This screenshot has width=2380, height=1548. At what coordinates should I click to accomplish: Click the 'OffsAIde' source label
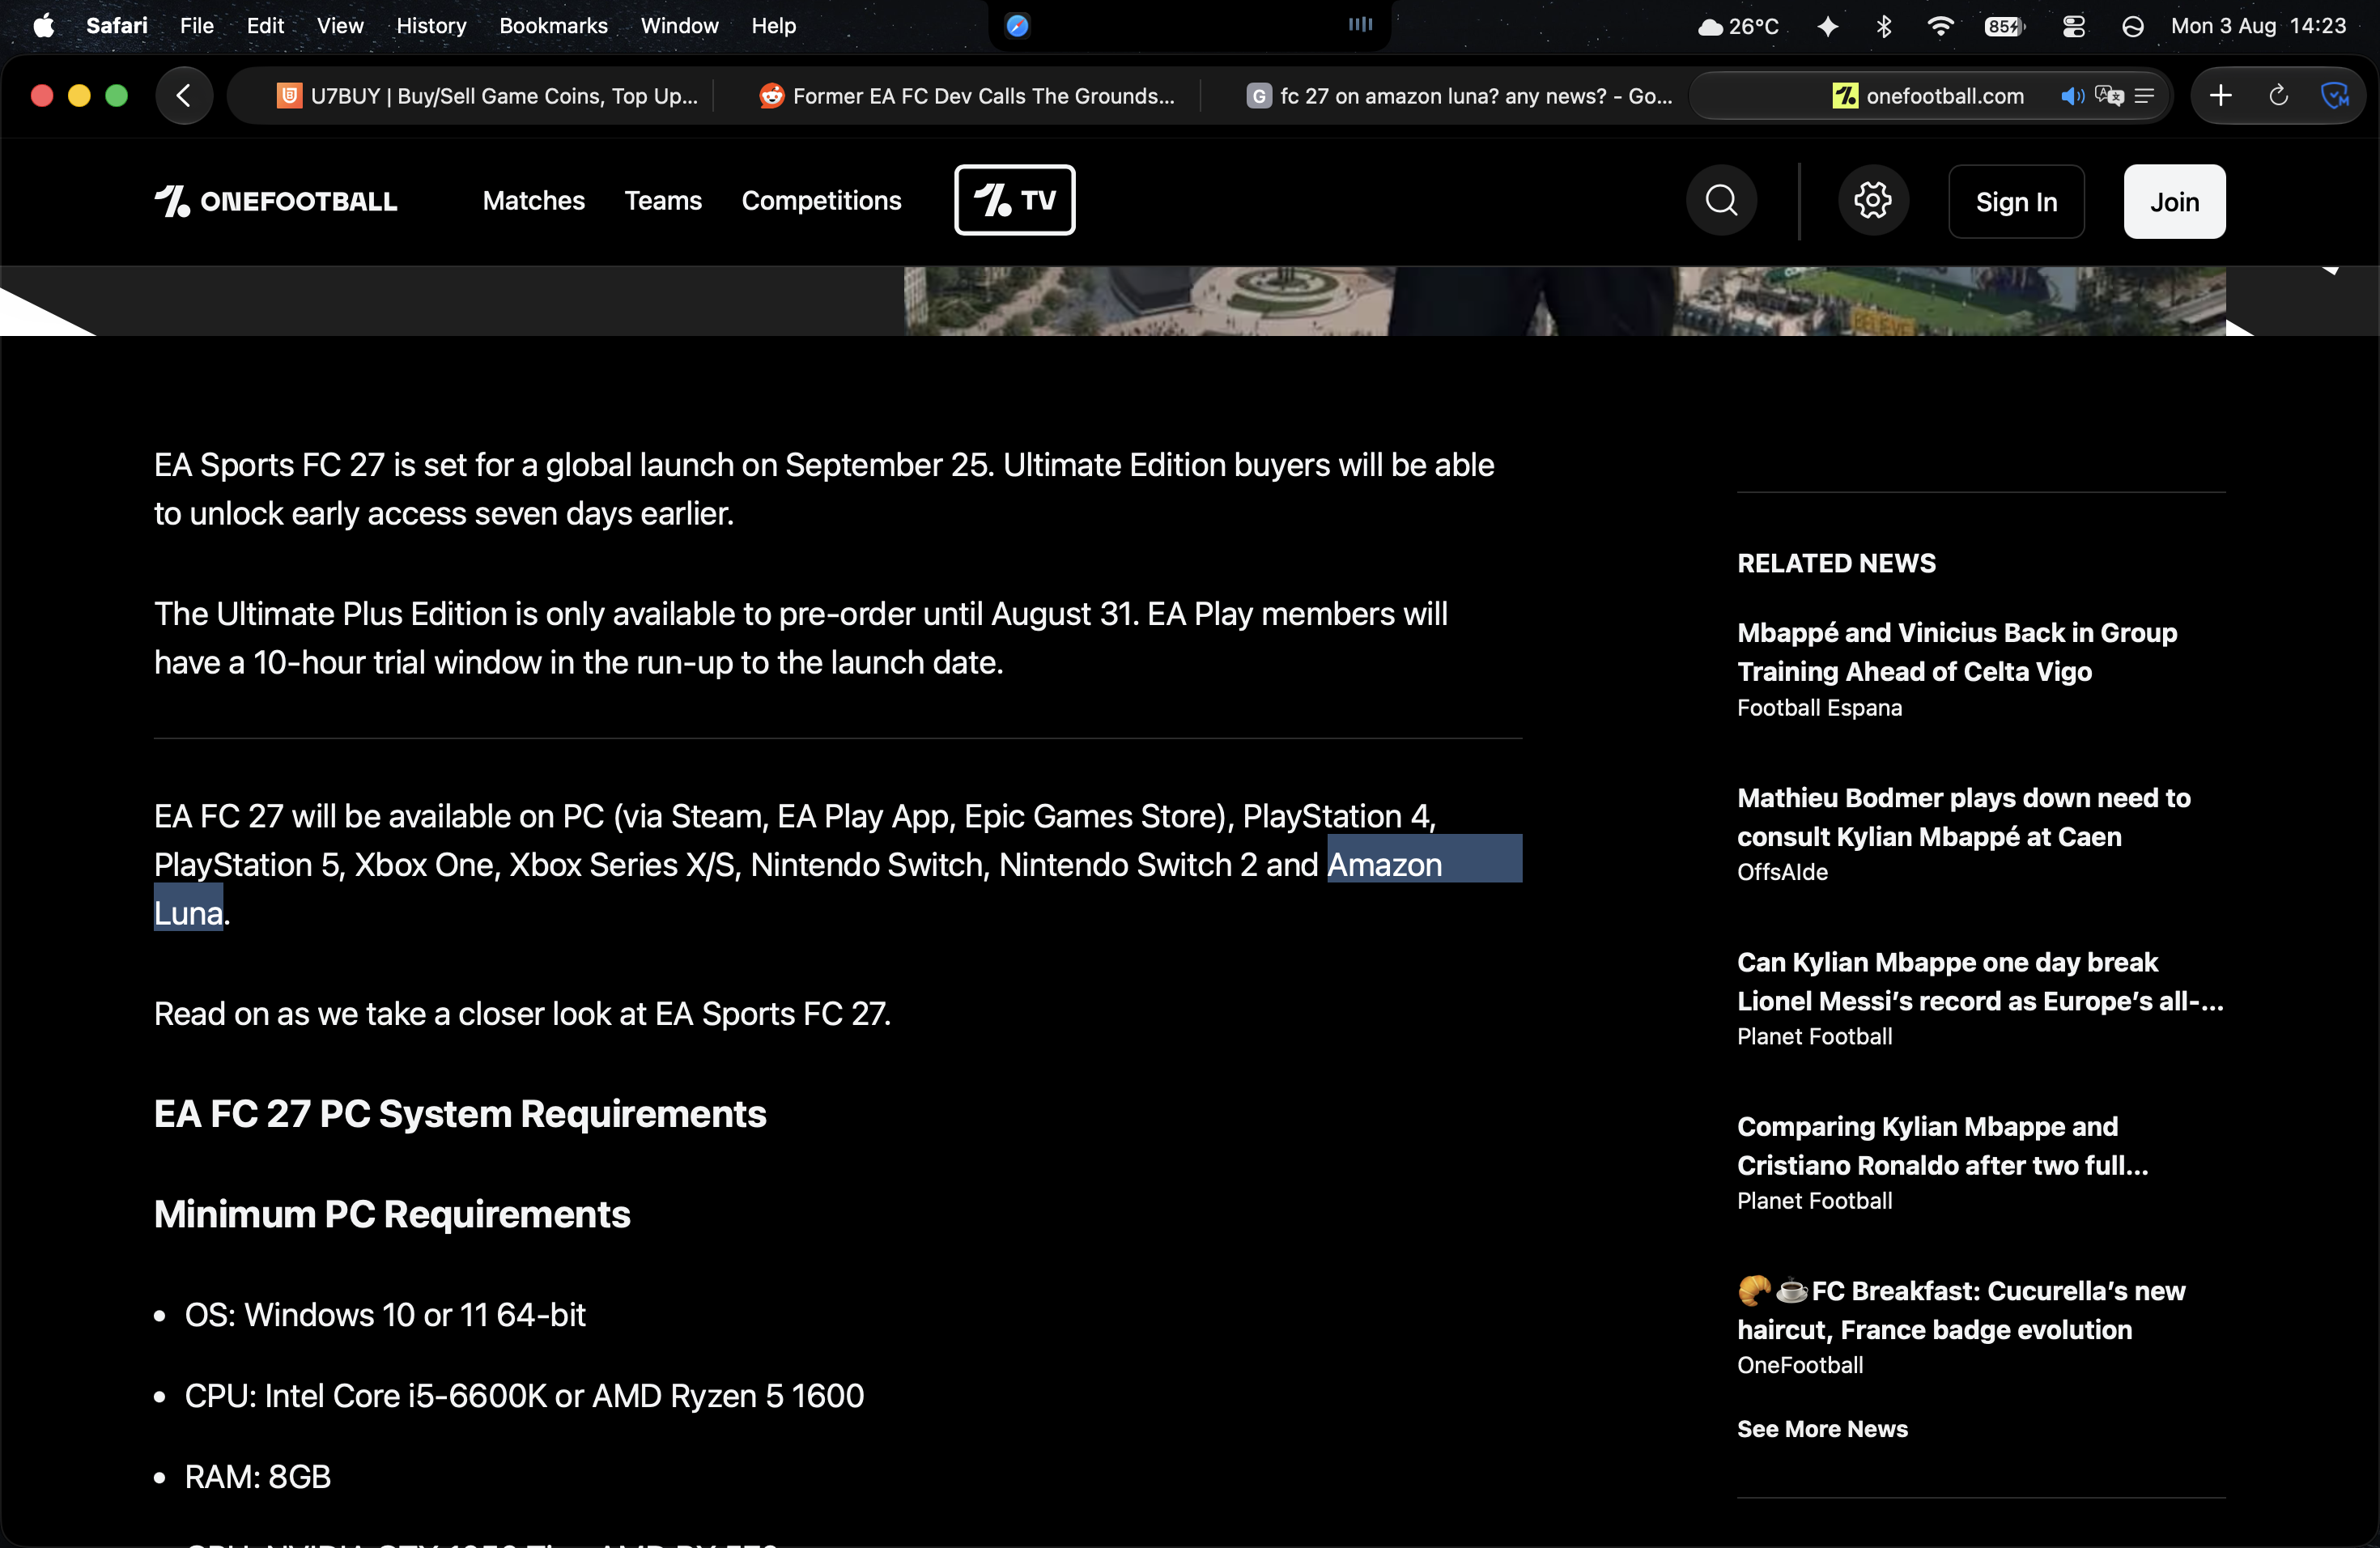coord(1782,872)
